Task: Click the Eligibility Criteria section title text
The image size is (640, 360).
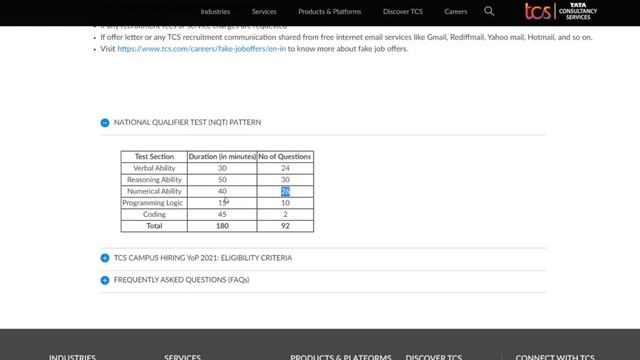Action: [x=203, y=258]
